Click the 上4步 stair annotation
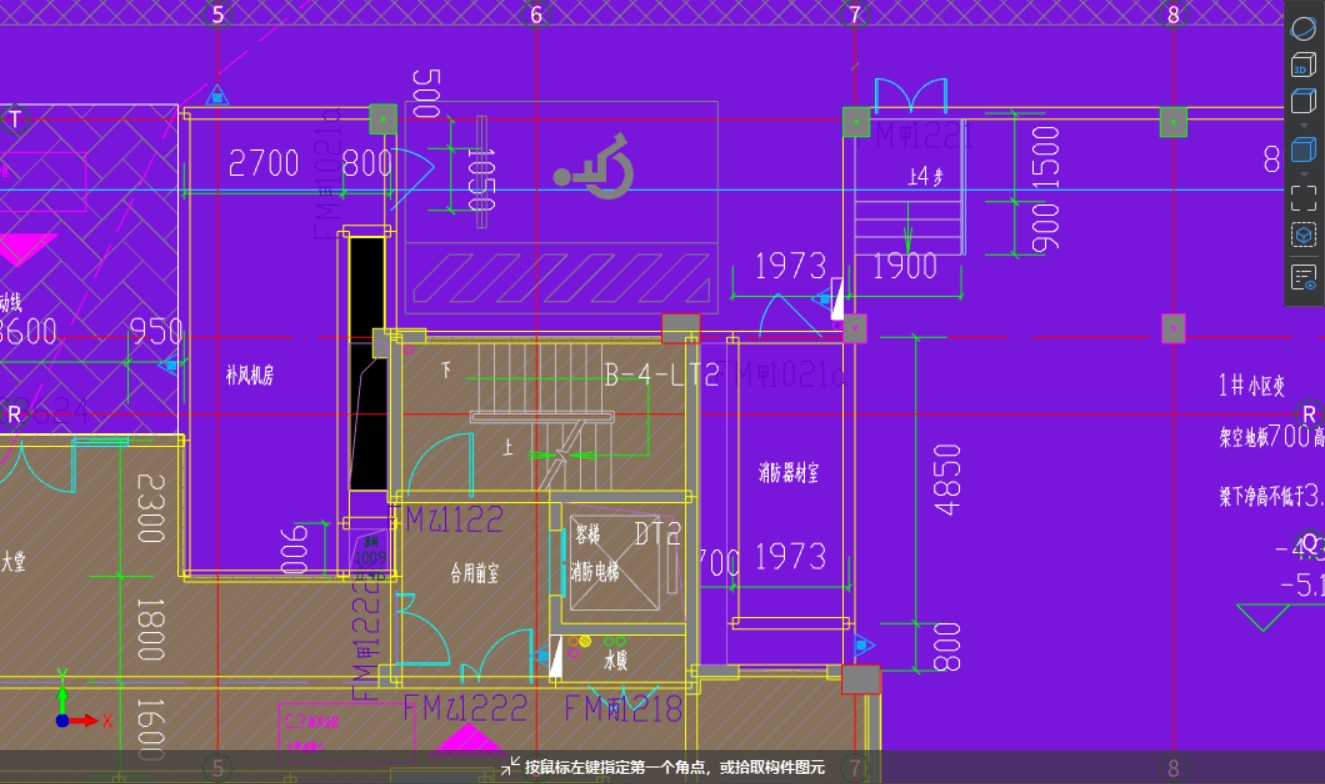Viewport: 1325px width, 784px height. coord(925,178)
